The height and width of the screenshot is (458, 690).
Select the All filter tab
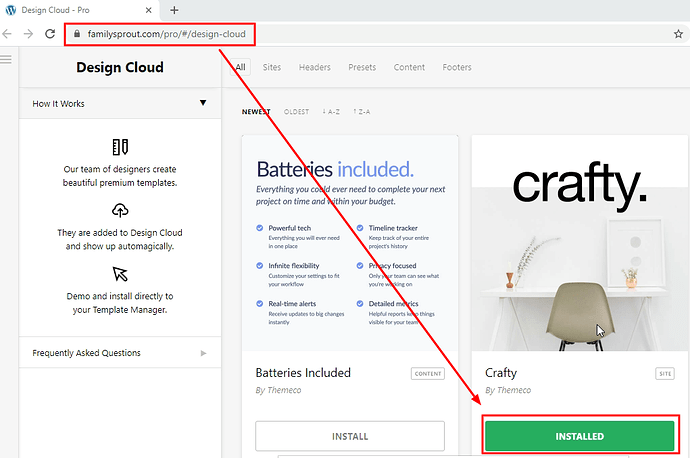click(240, 67)
